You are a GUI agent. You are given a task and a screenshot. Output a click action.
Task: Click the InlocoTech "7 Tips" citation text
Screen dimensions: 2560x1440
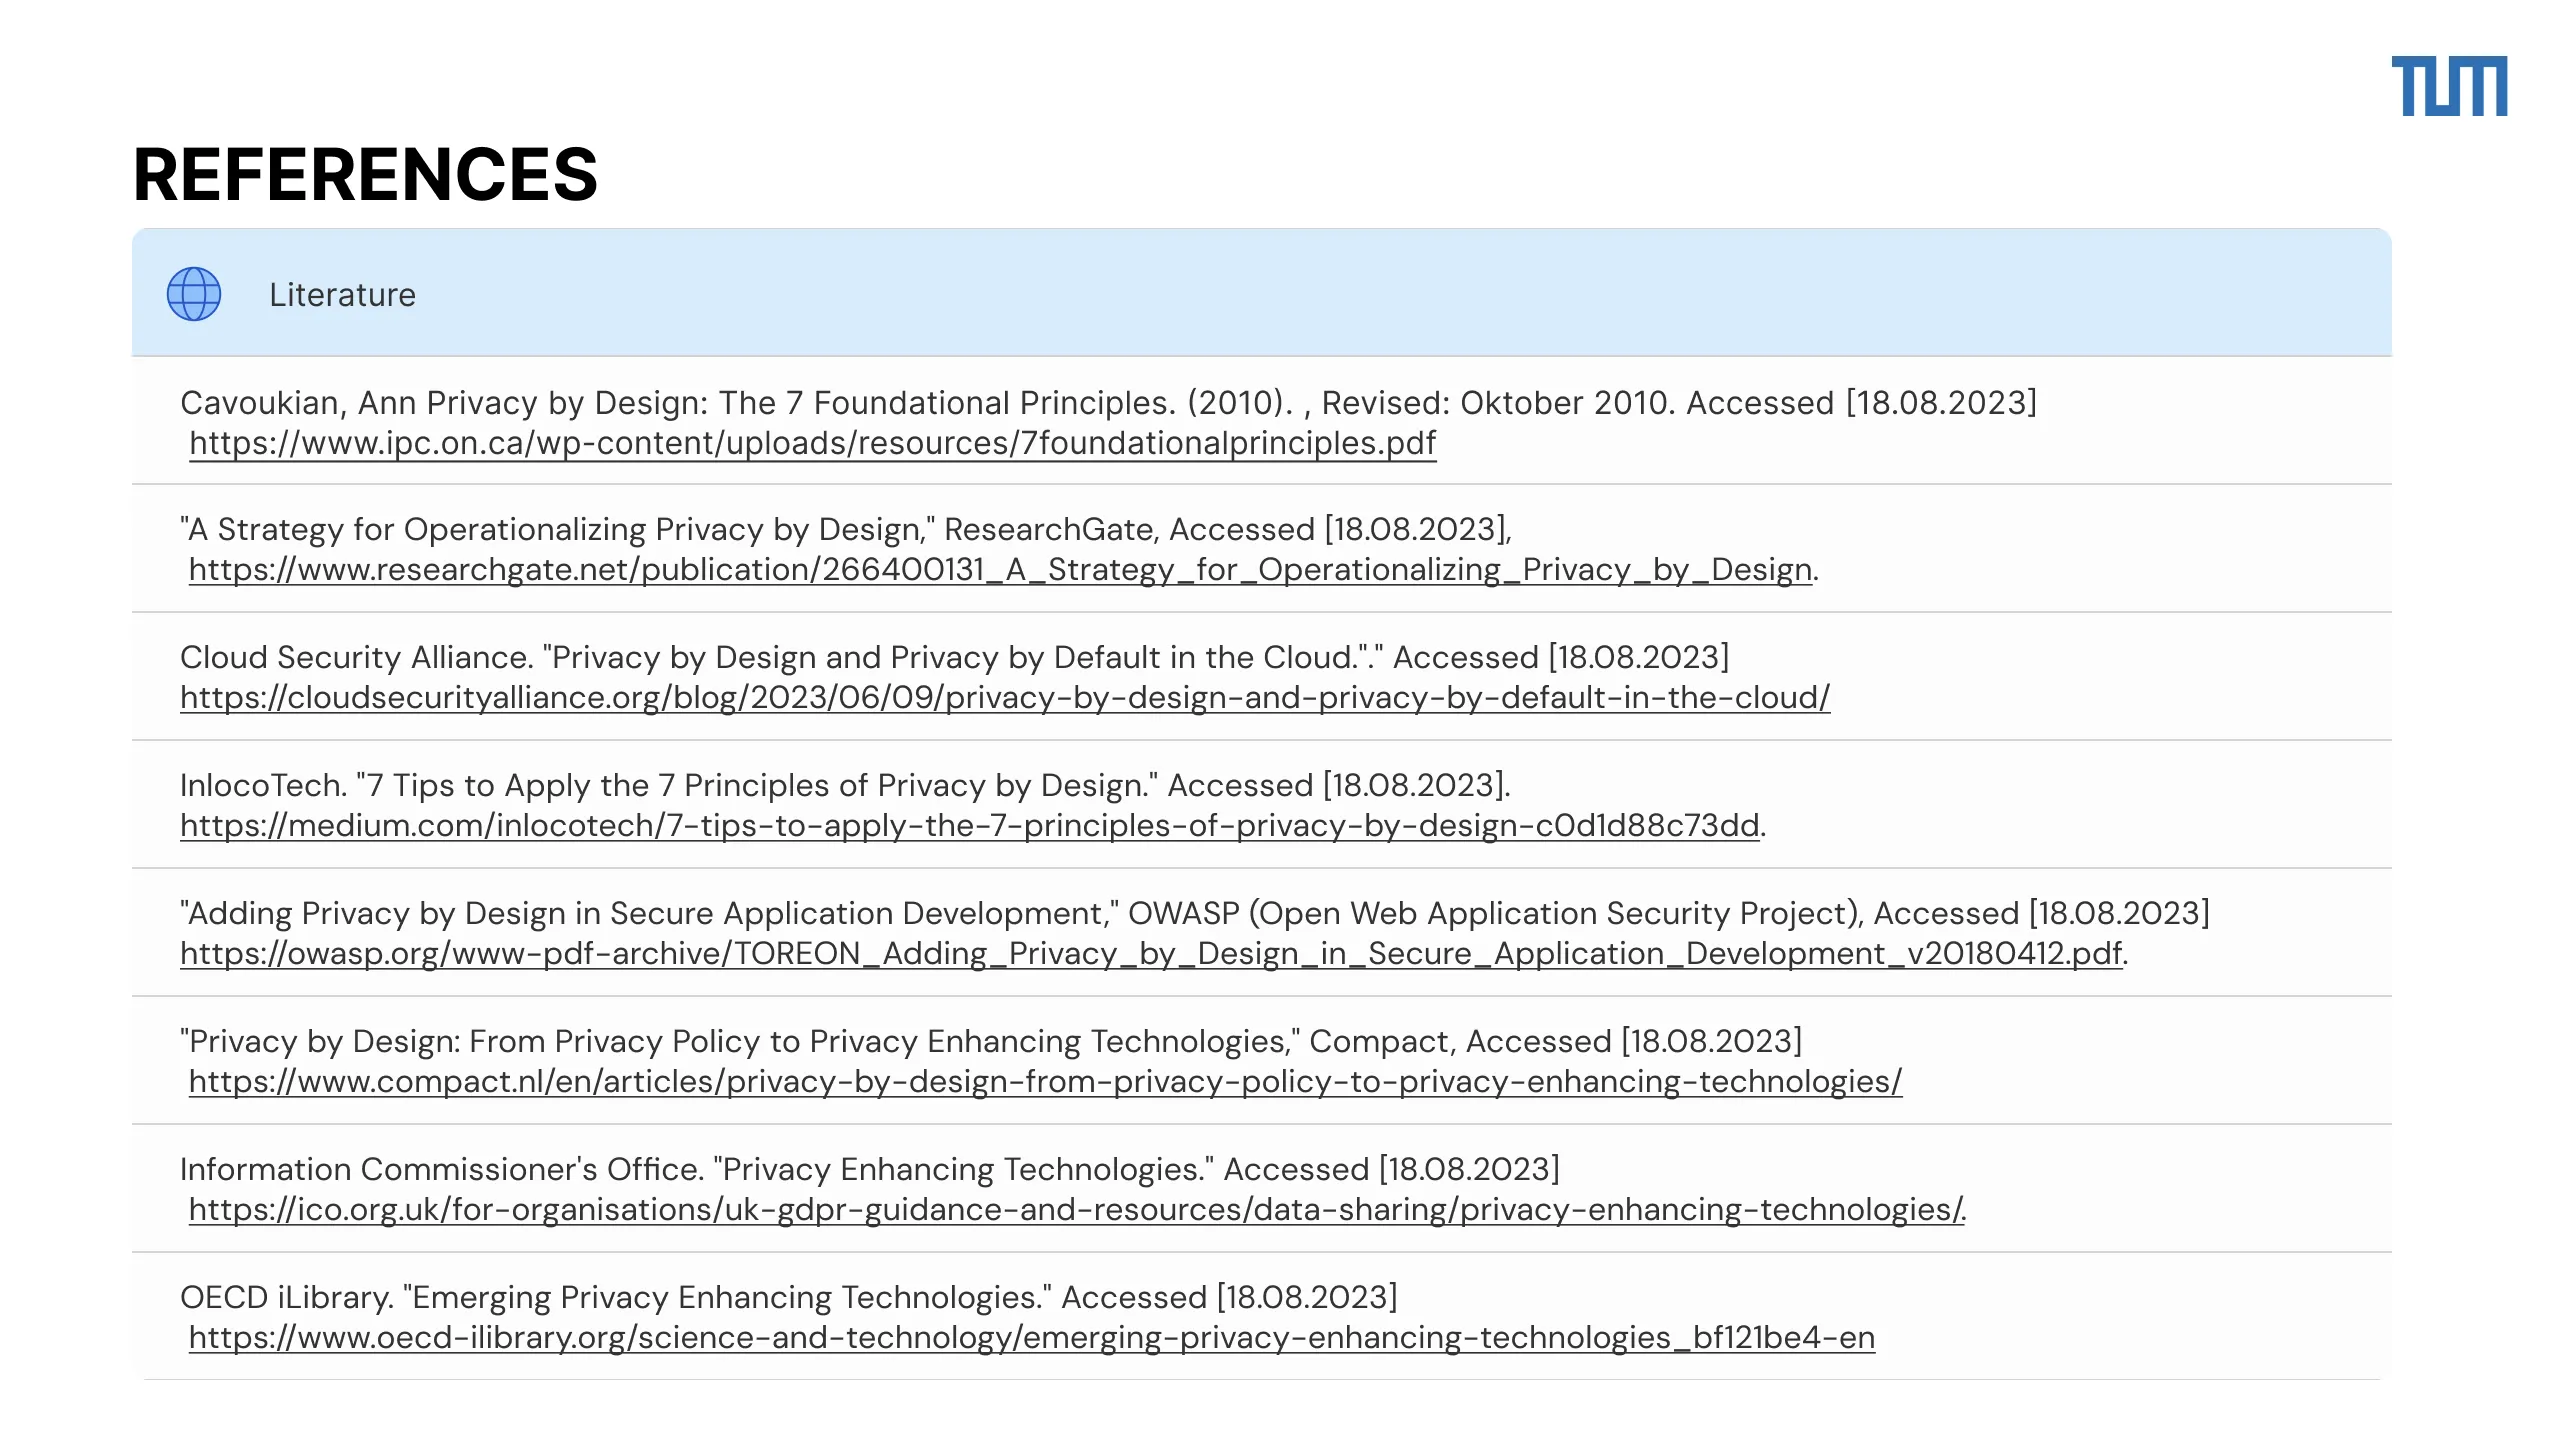click(x=845, y=785)
